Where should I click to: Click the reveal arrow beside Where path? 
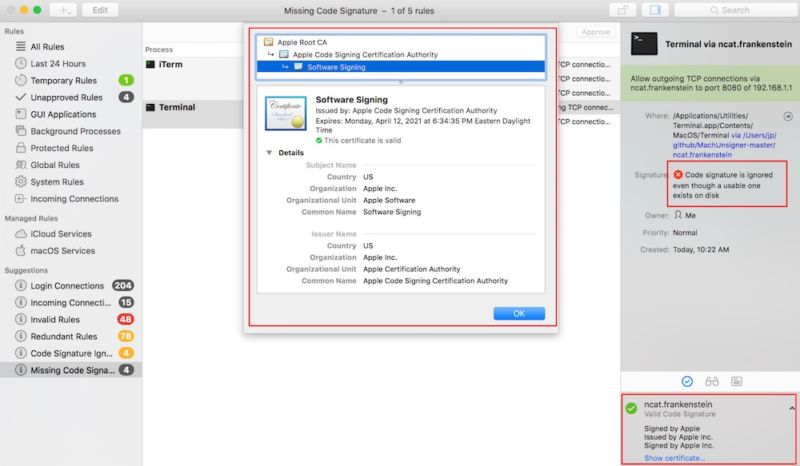pyautogui.click(x=788, y=116)
